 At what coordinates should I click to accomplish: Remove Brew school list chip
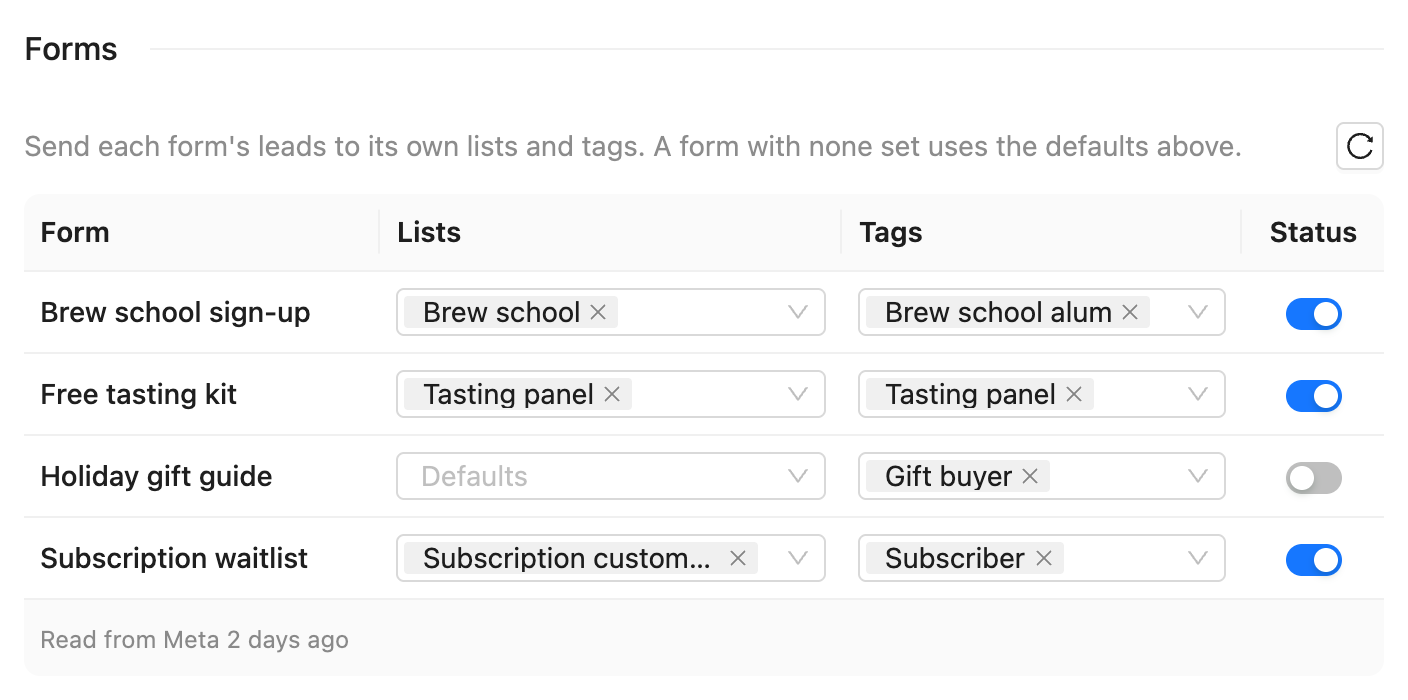[x=598, y=312]
